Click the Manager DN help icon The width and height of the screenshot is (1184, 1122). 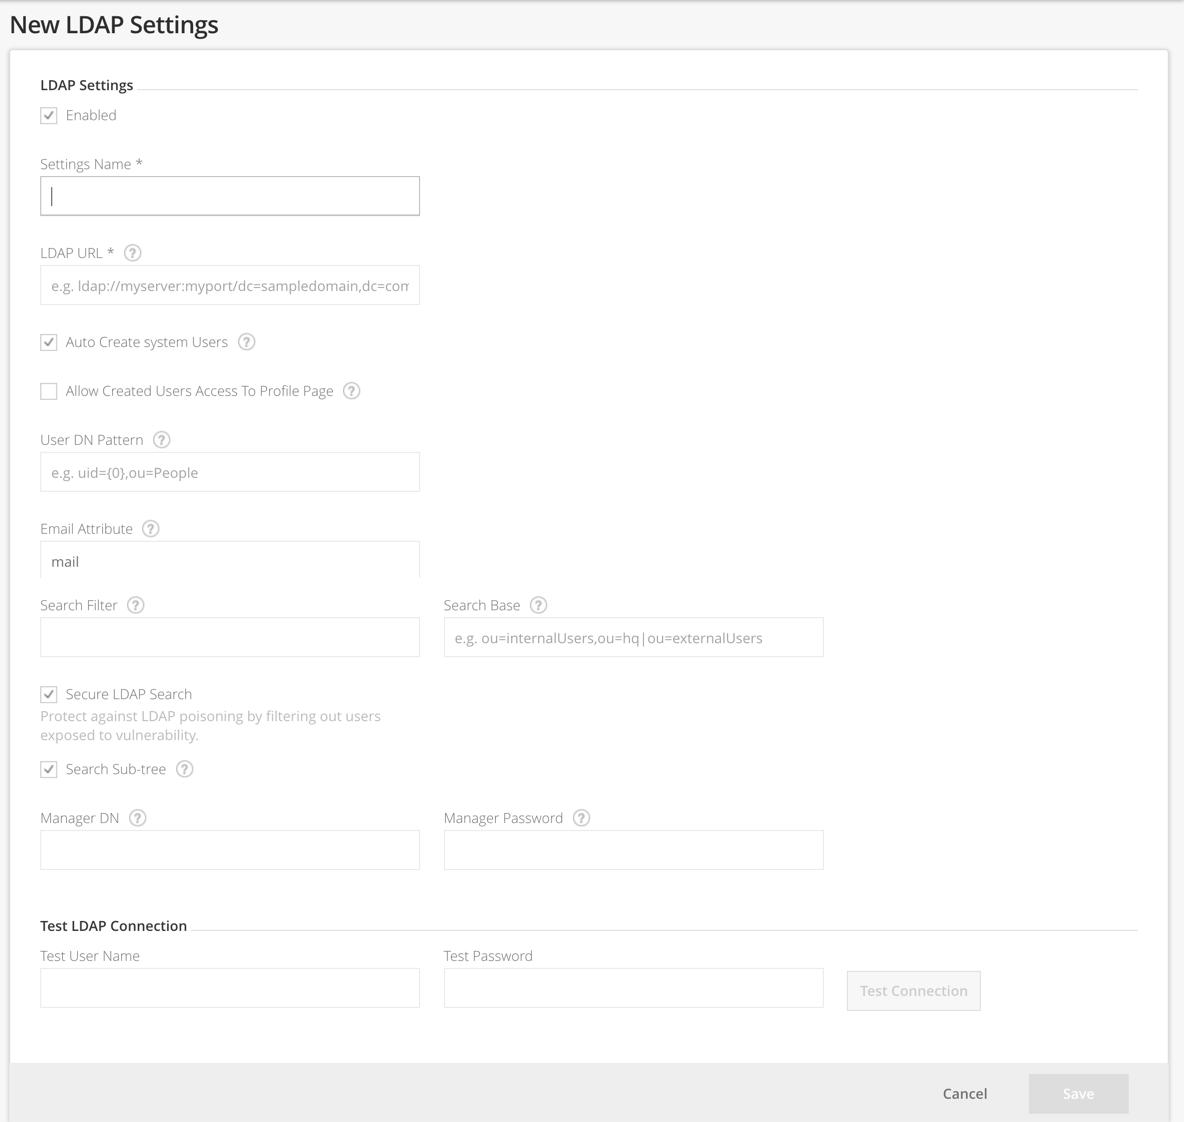point(137,818)
